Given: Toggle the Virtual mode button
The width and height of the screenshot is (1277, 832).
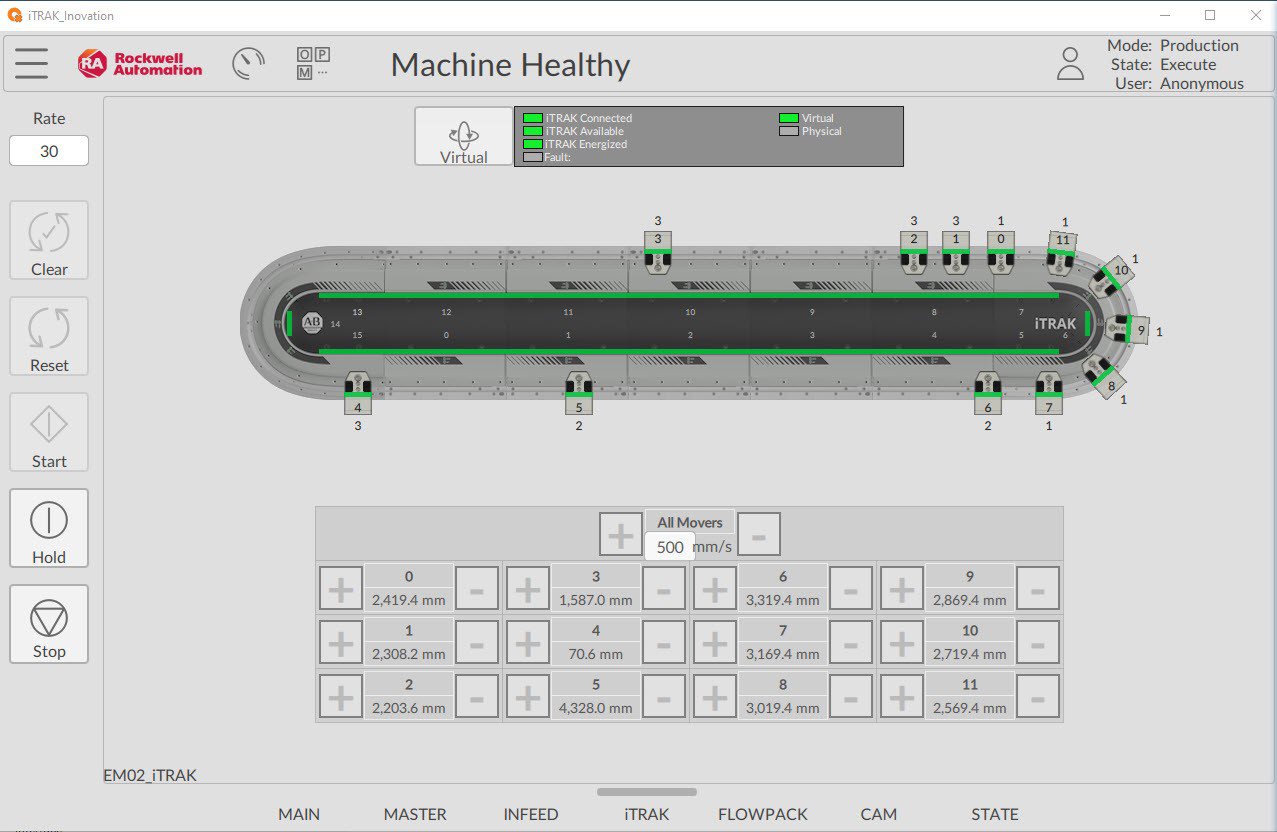Looking at the screenshot, I should click(x=463, y=136).
